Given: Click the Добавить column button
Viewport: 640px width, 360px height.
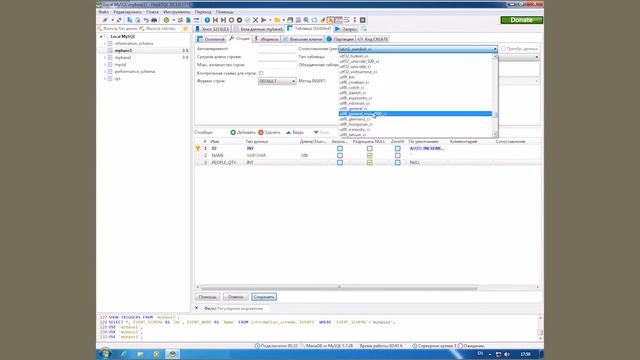Looking at the screenshot, I should pos(243,132).
